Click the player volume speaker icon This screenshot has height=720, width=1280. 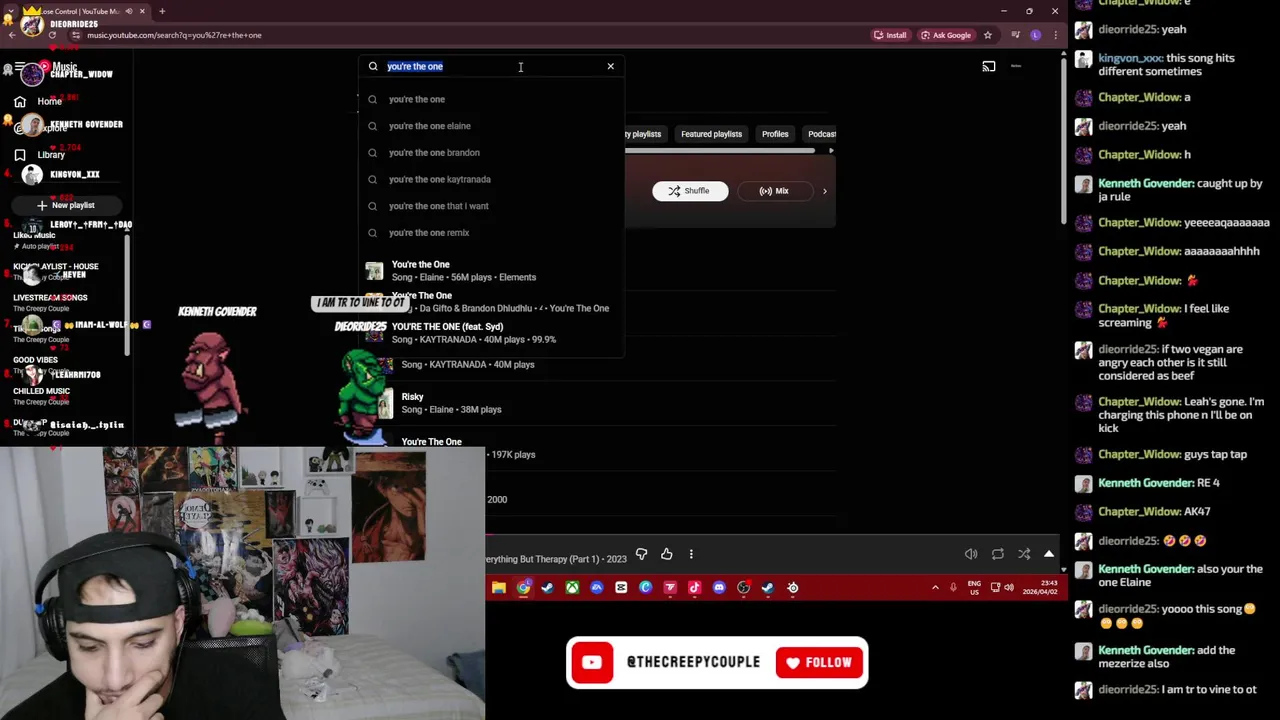(971, 554)
